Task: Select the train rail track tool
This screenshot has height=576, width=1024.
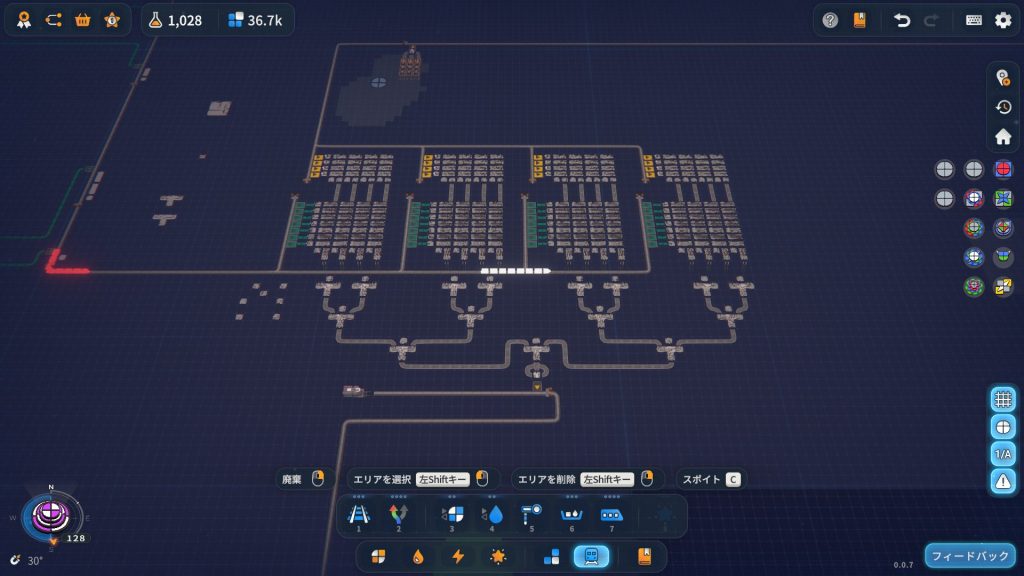Action: coord(358,515)
